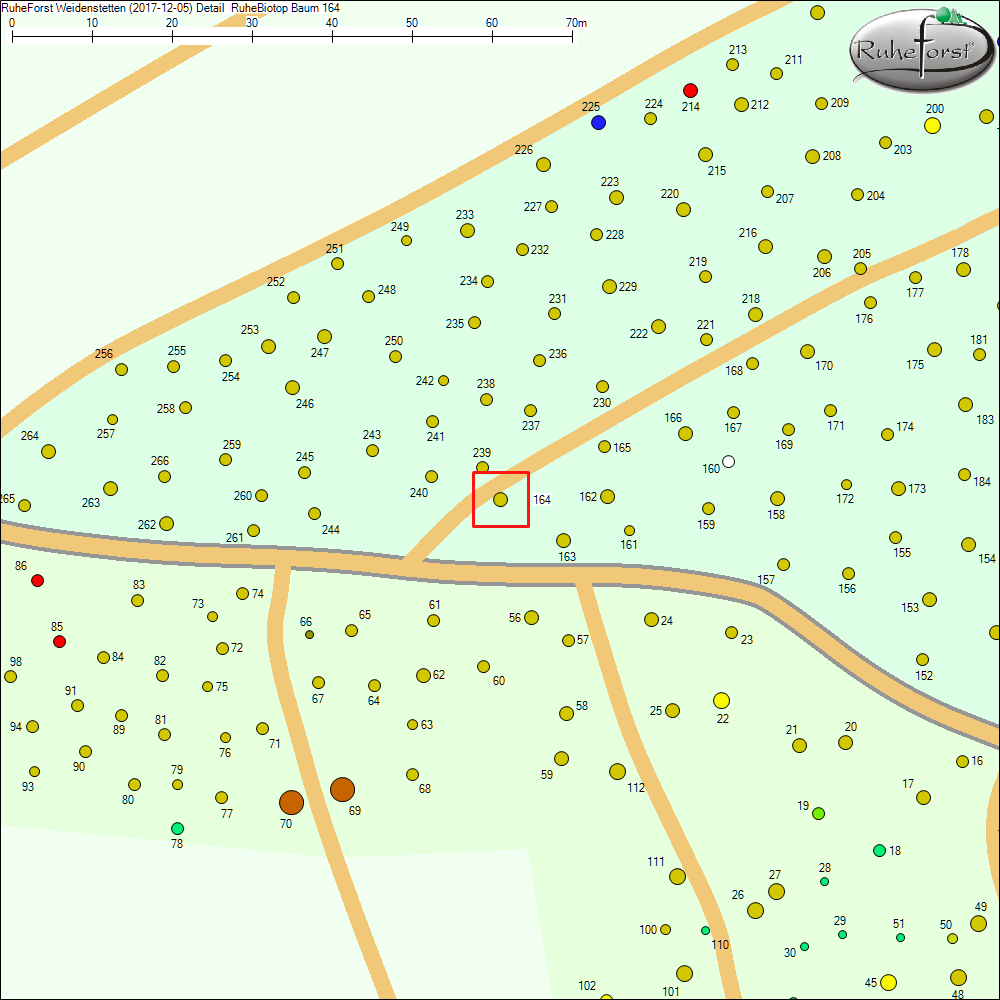The height and width of the screenshot is (1000, 1000).
Task: Click the highlighted tree 164 marker
Action: (500, 499)
